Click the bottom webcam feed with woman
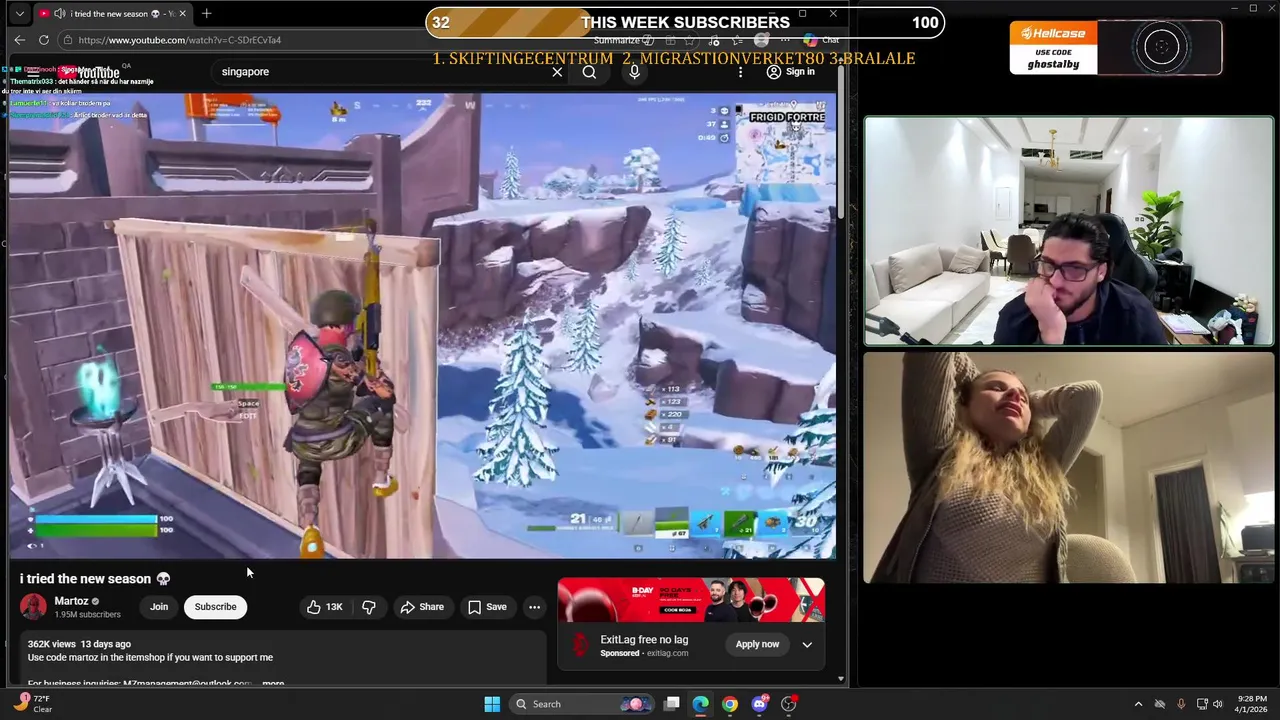Screen dimensions: 1280x720 [x=1069, y=467]
